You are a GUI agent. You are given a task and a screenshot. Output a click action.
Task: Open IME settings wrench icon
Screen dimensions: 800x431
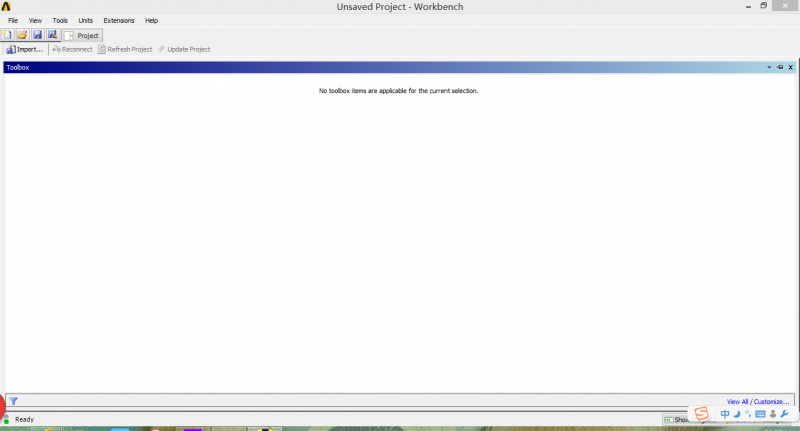[785, 414]
